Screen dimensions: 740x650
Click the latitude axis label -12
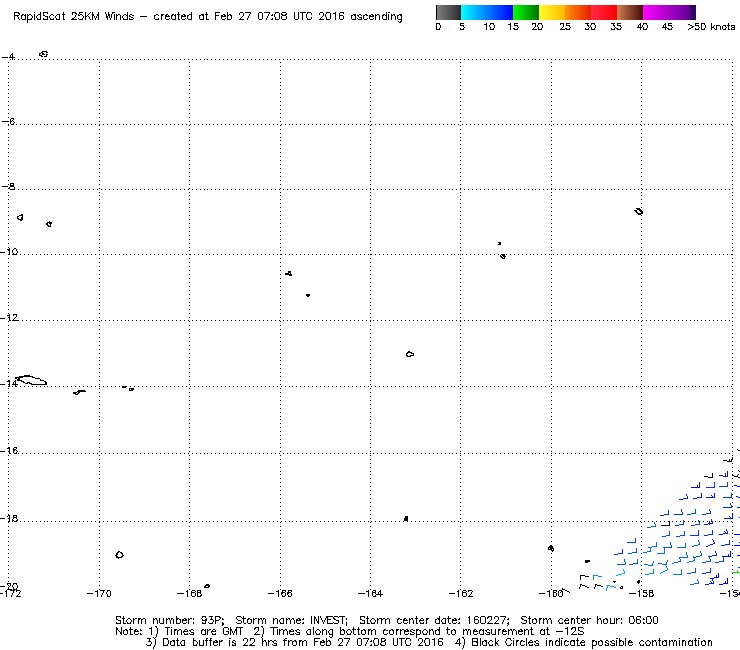tap(9, 317)
